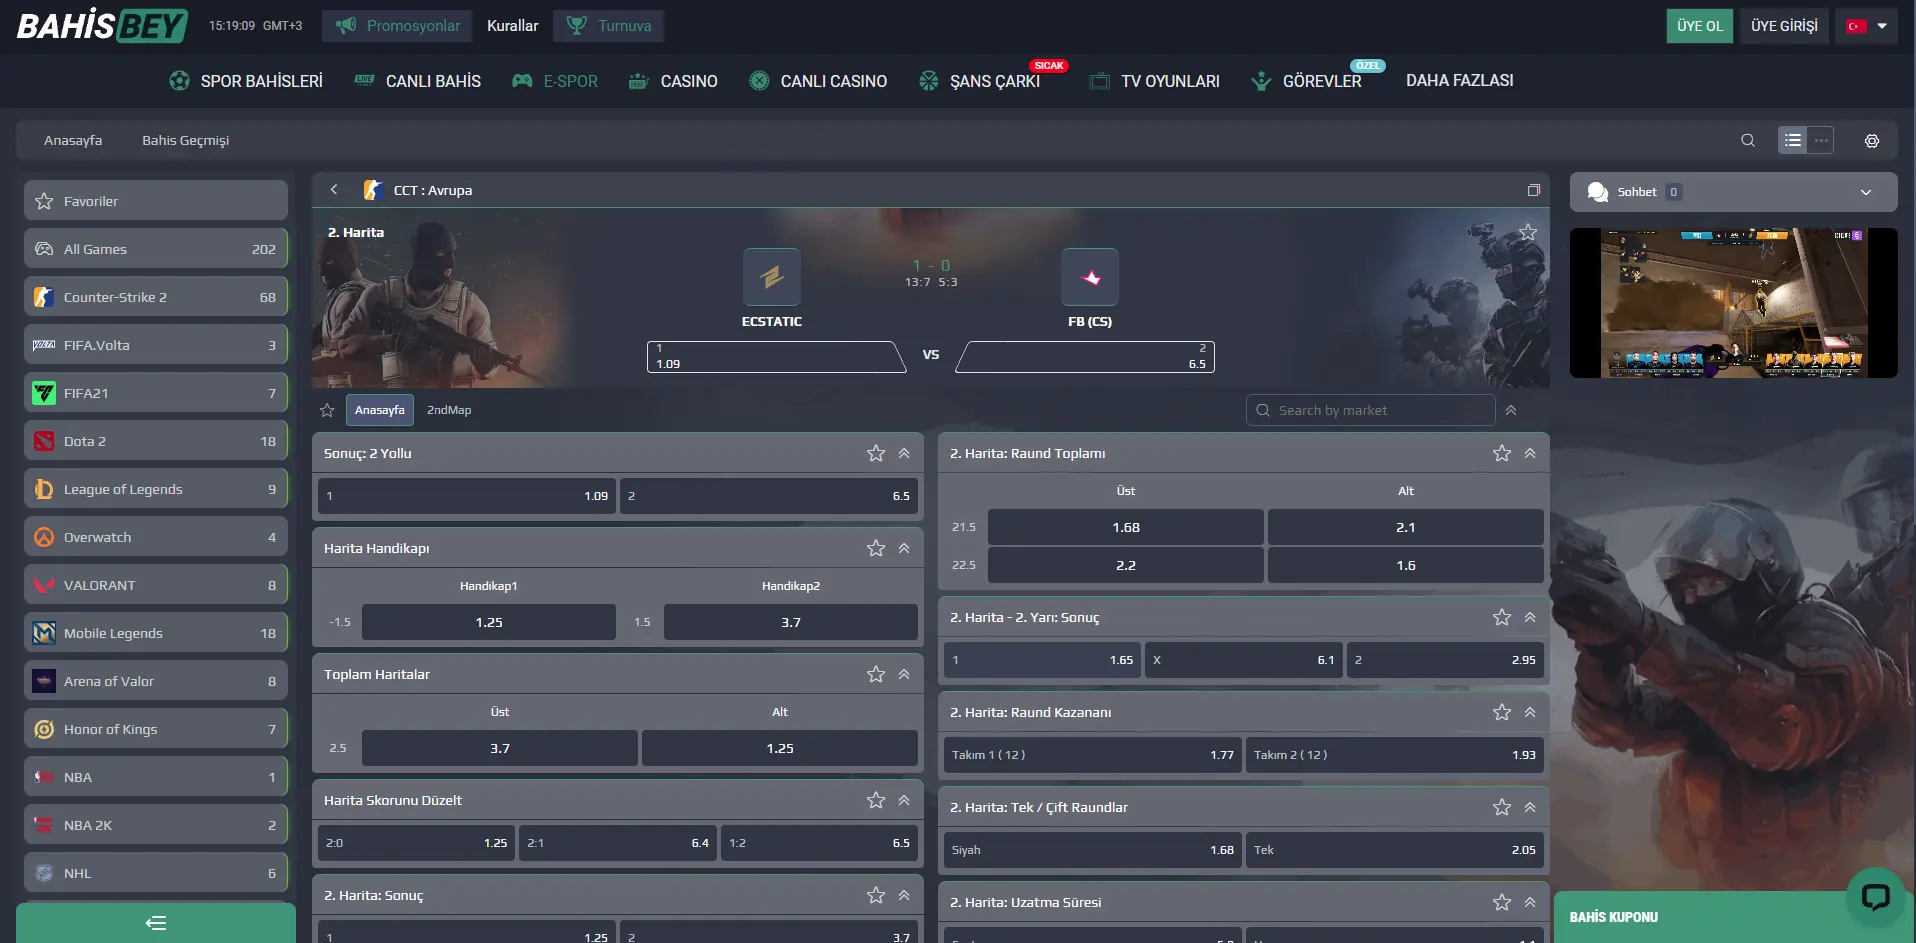Open the Anasayfa market tab

click(380, 410)
